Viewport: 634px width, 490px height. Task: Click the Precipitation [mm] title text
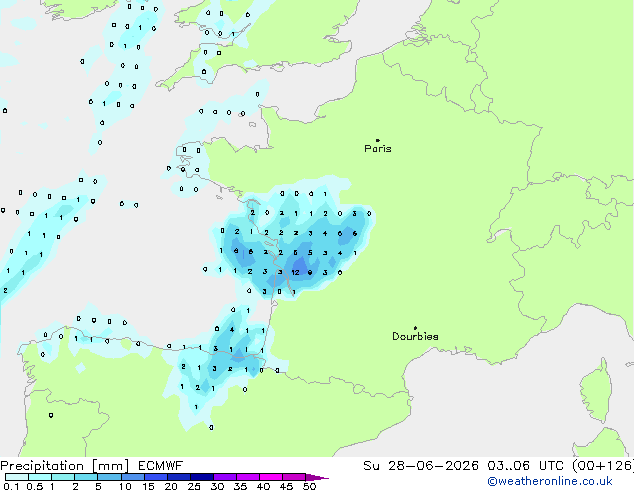[65, 466]
